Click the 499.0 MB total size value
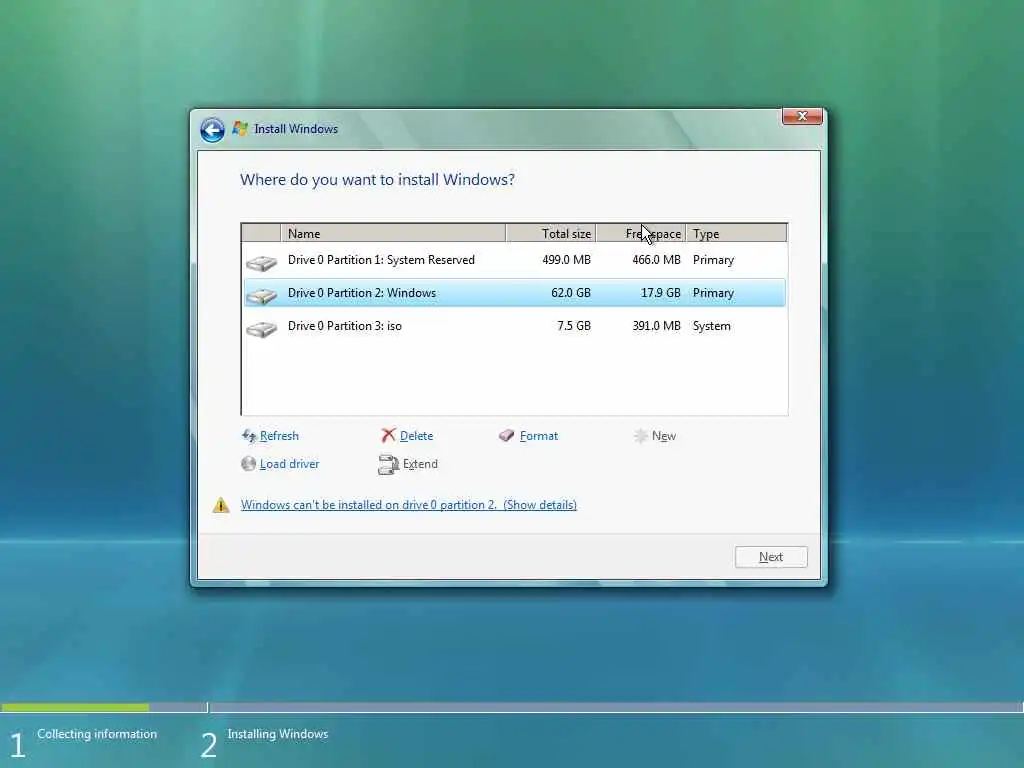The width and height of the screenshot is (1024, 768). (566, 260)
